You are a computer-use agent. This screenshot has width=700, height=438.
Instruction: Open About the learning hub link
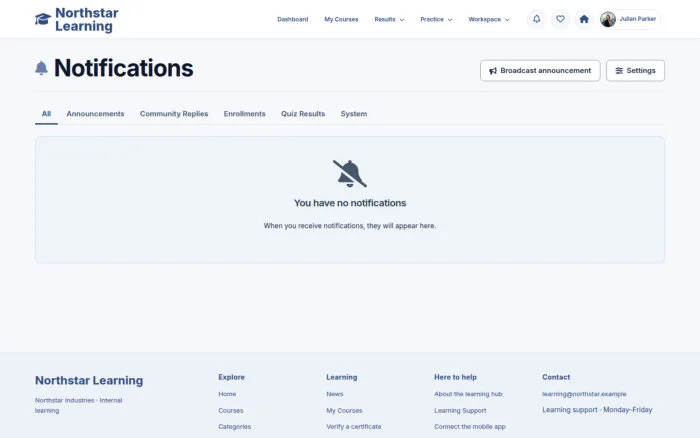(468, 394)
